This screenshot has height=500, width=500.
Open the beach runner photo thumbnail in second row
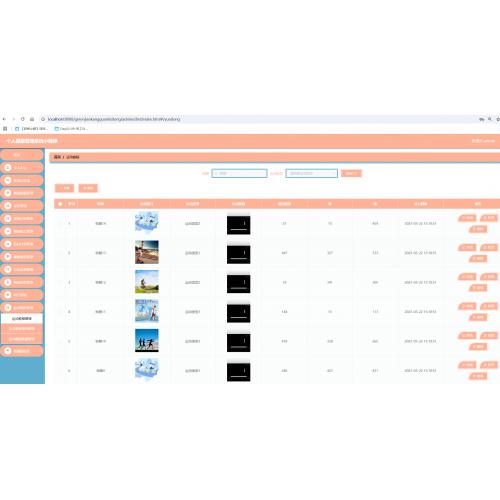coord(147,252)
